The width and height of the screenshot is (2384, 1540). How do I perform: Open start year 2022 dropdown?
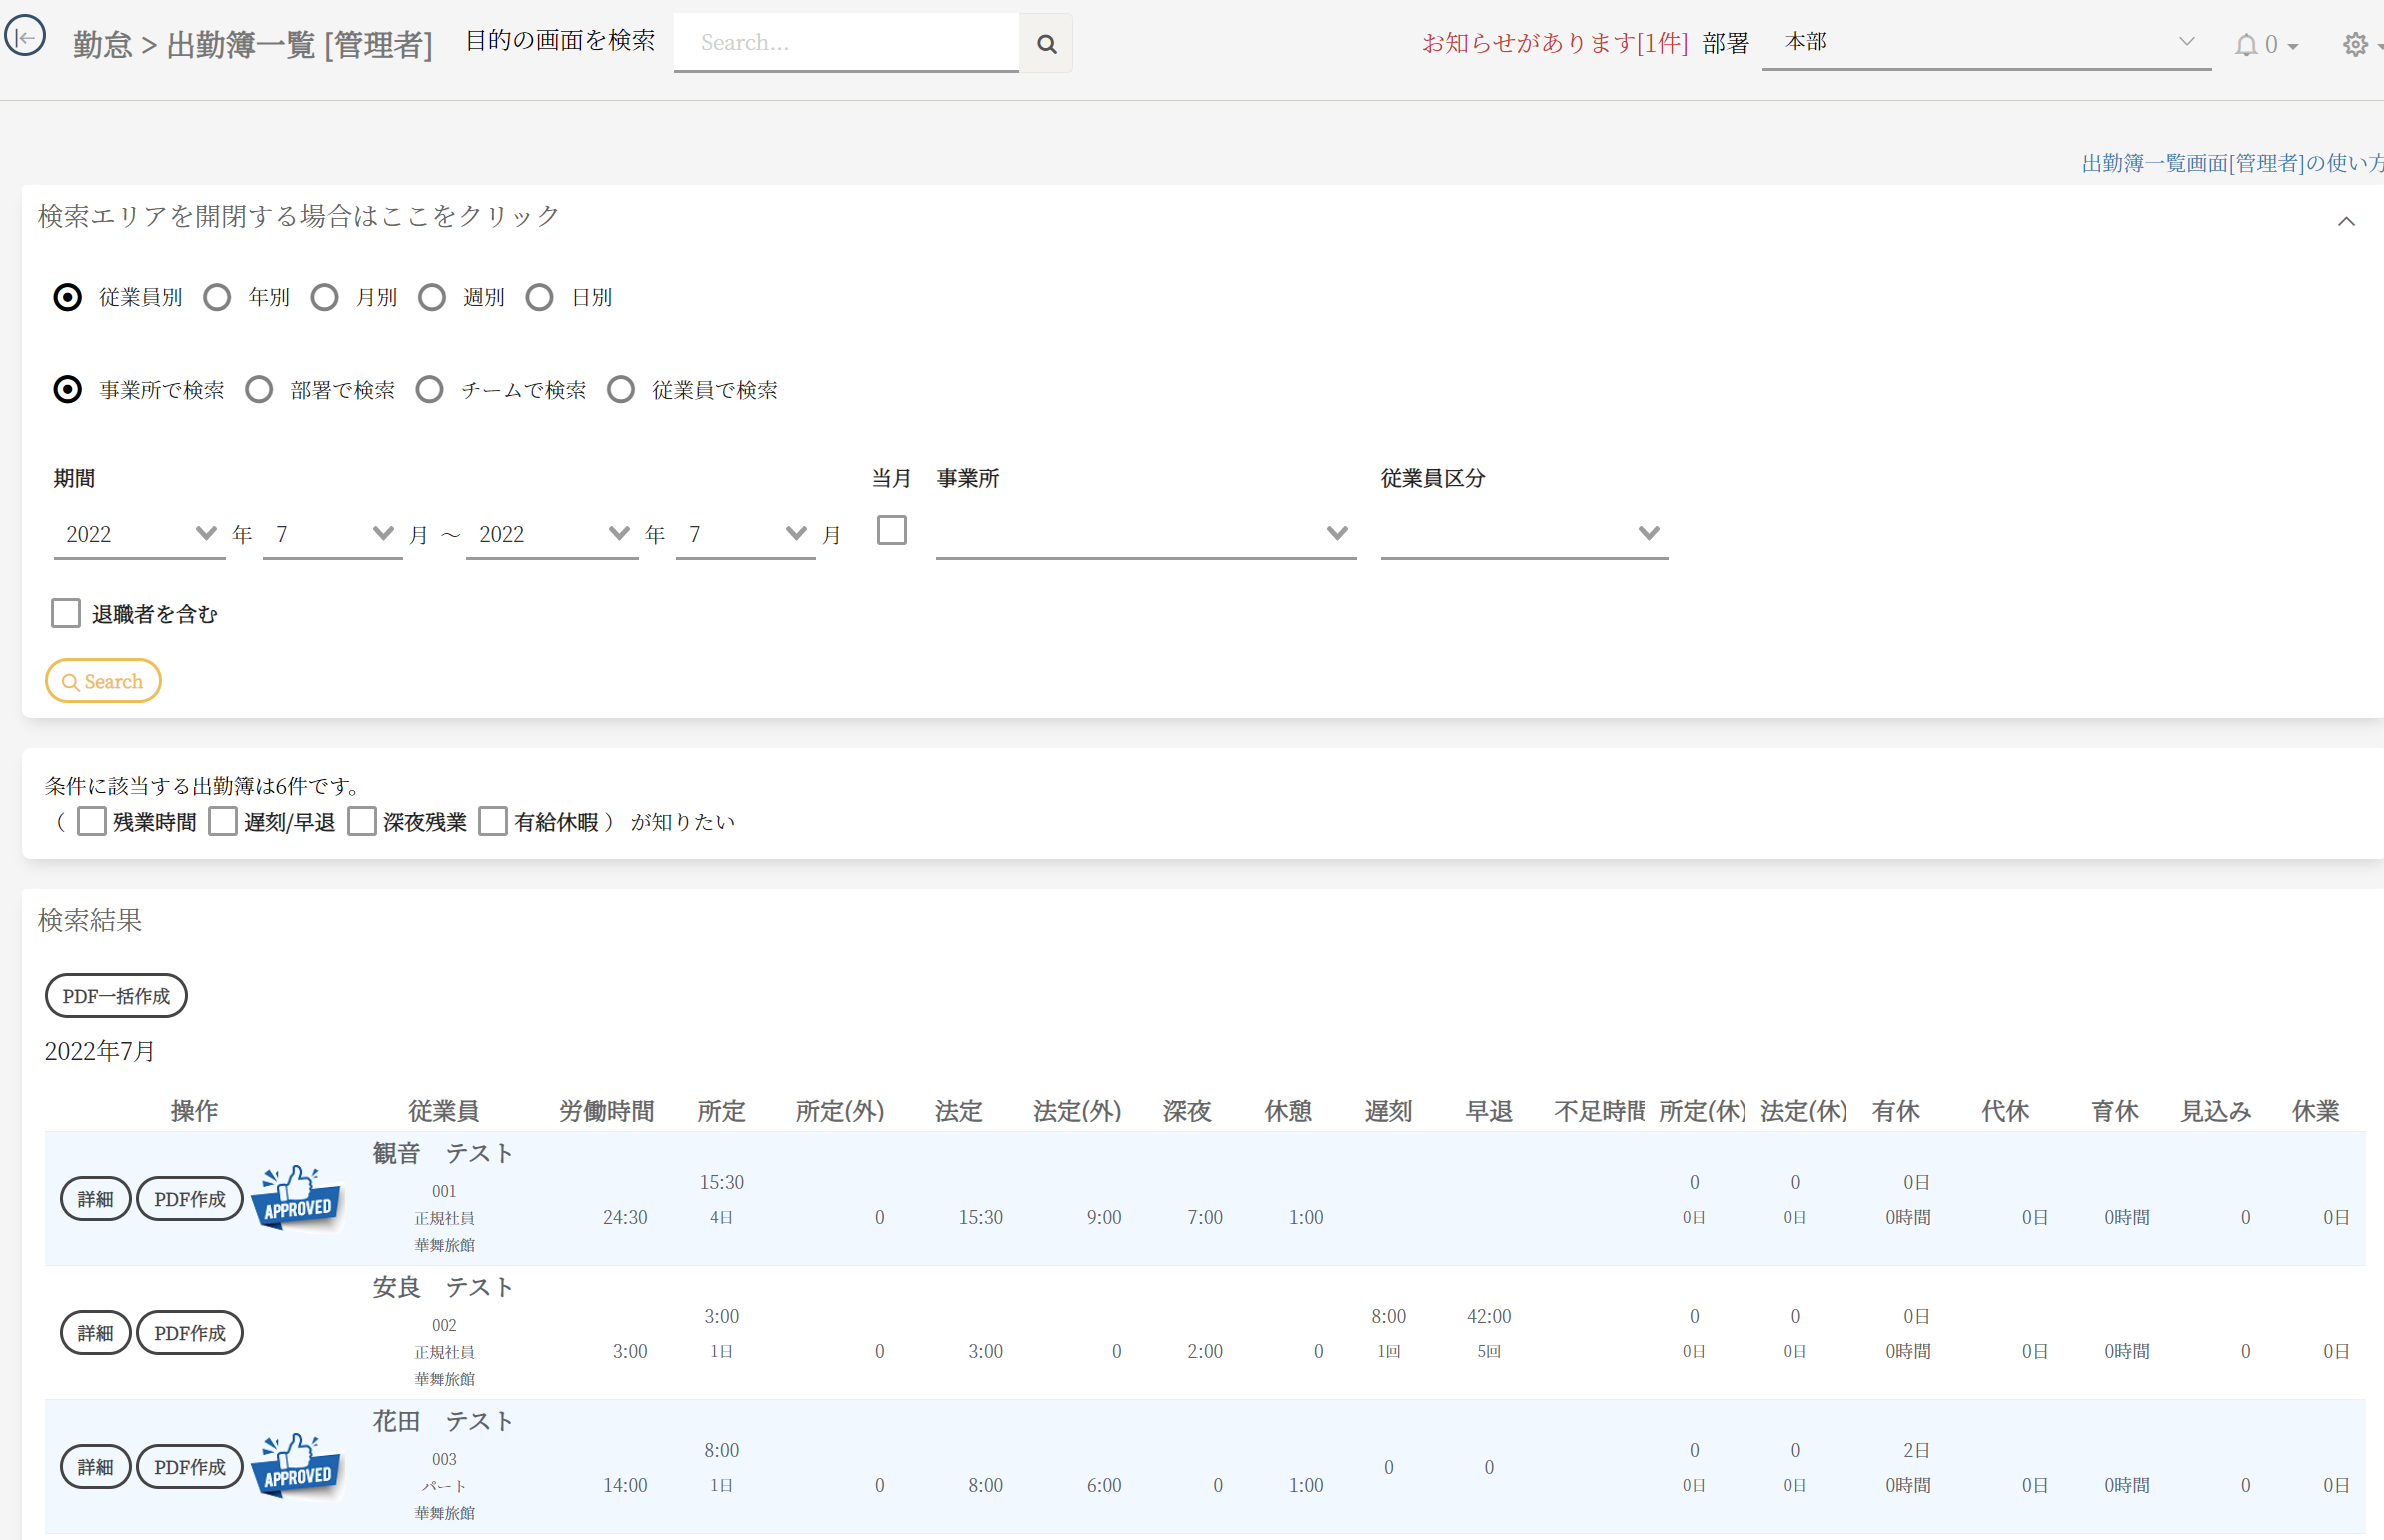(x=140, y=533)
